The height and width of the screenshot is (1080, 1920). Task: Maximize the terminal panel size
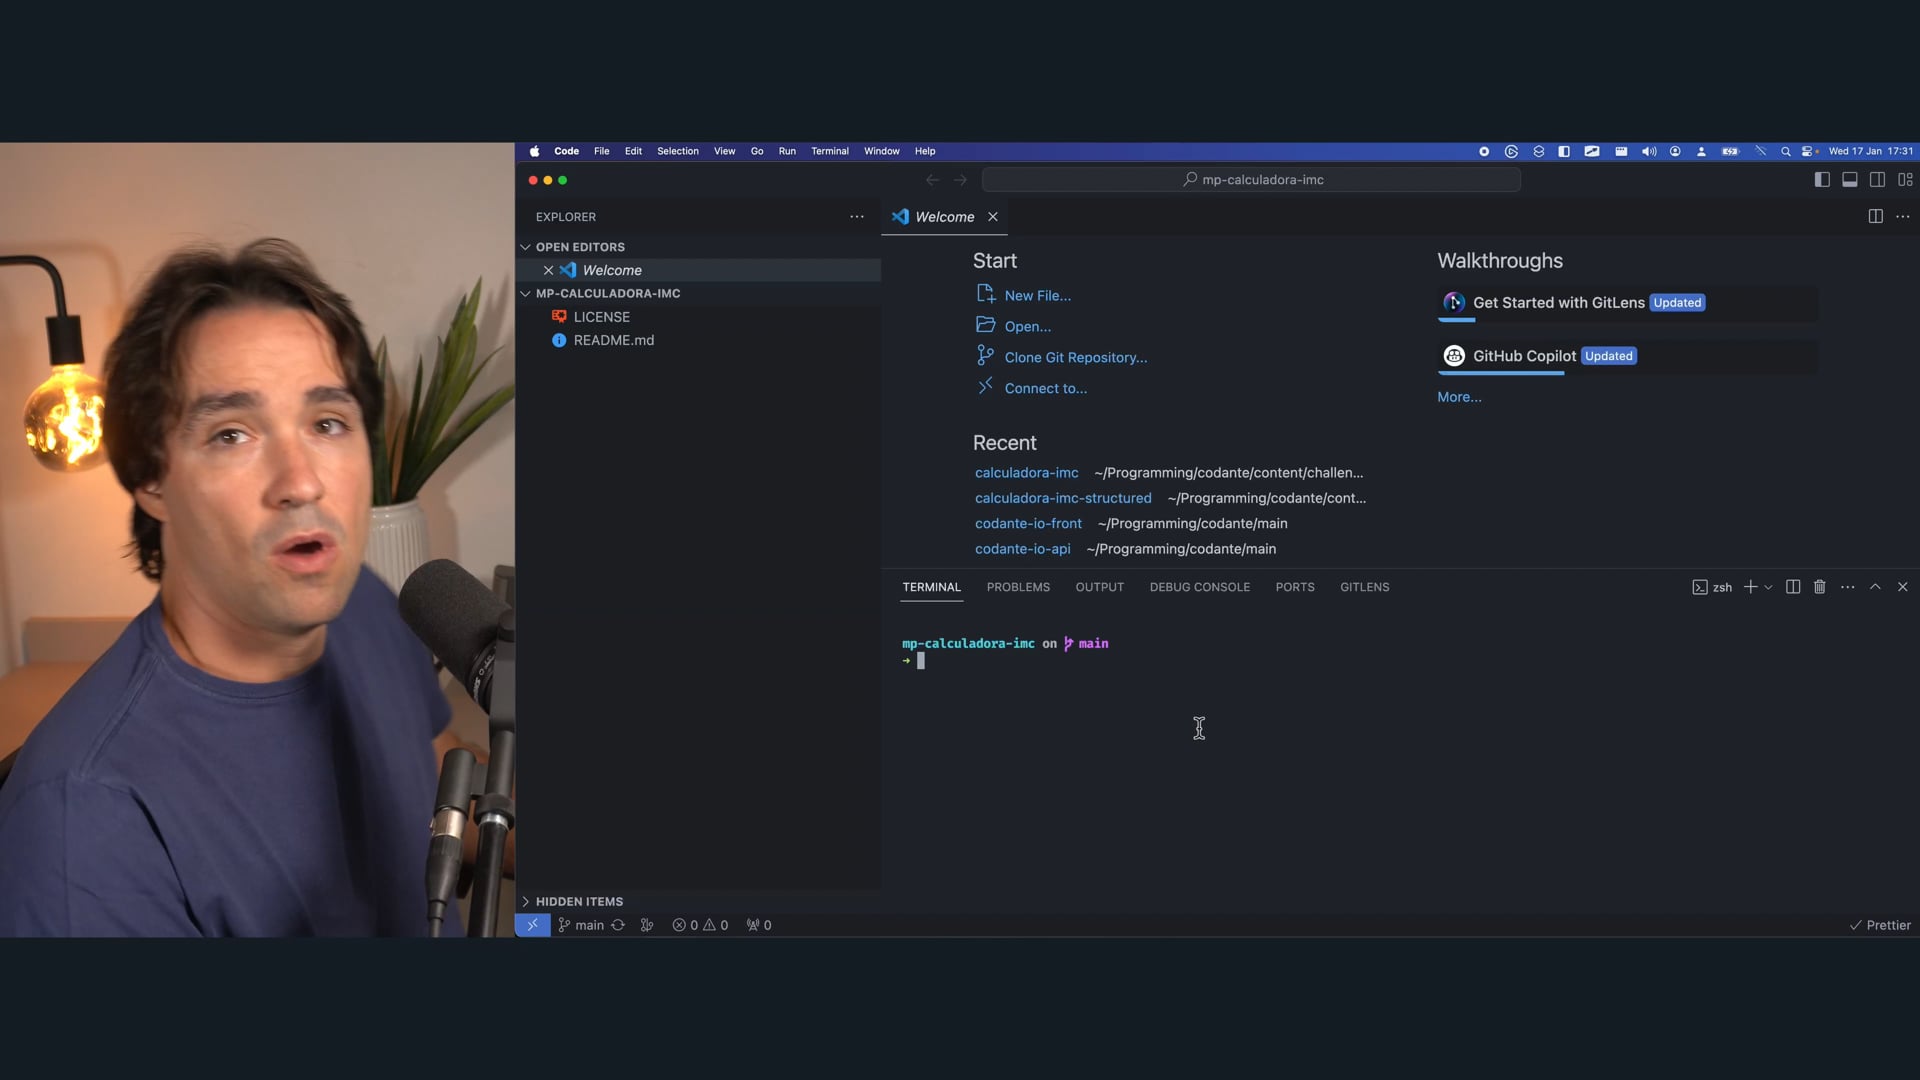[x=1875, y=587]
